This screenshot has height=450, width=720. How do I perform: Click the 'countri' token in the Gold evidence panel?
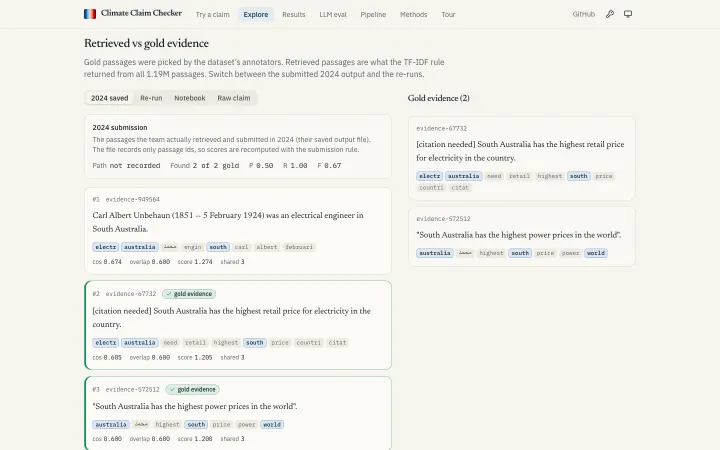431,187
